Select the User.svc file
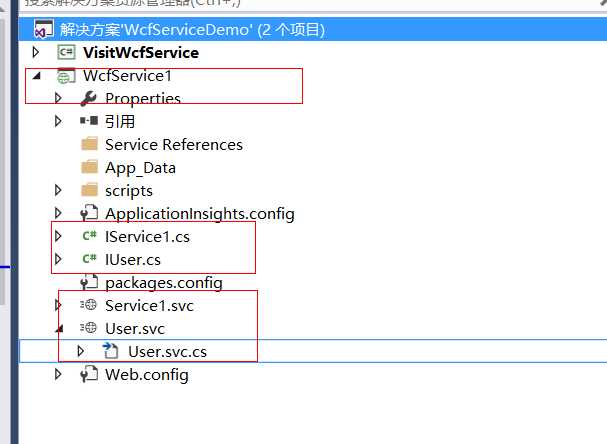Viewport: 607px width, 444px height. 135,328
